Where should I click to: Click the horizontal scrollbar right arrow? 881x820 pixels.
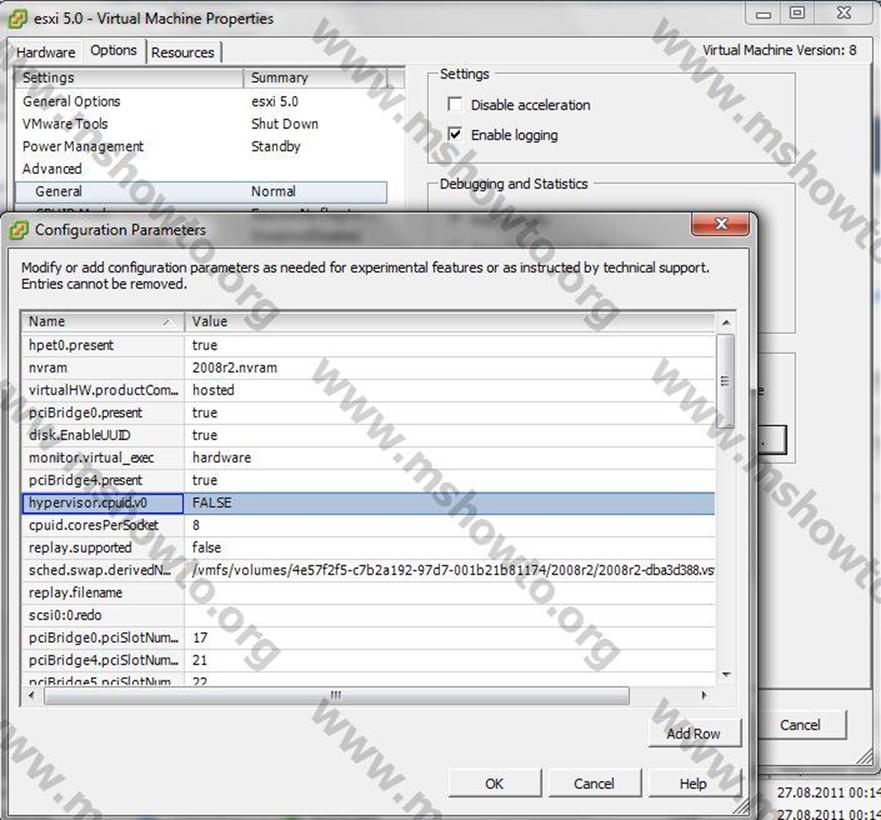pos(704,695)
